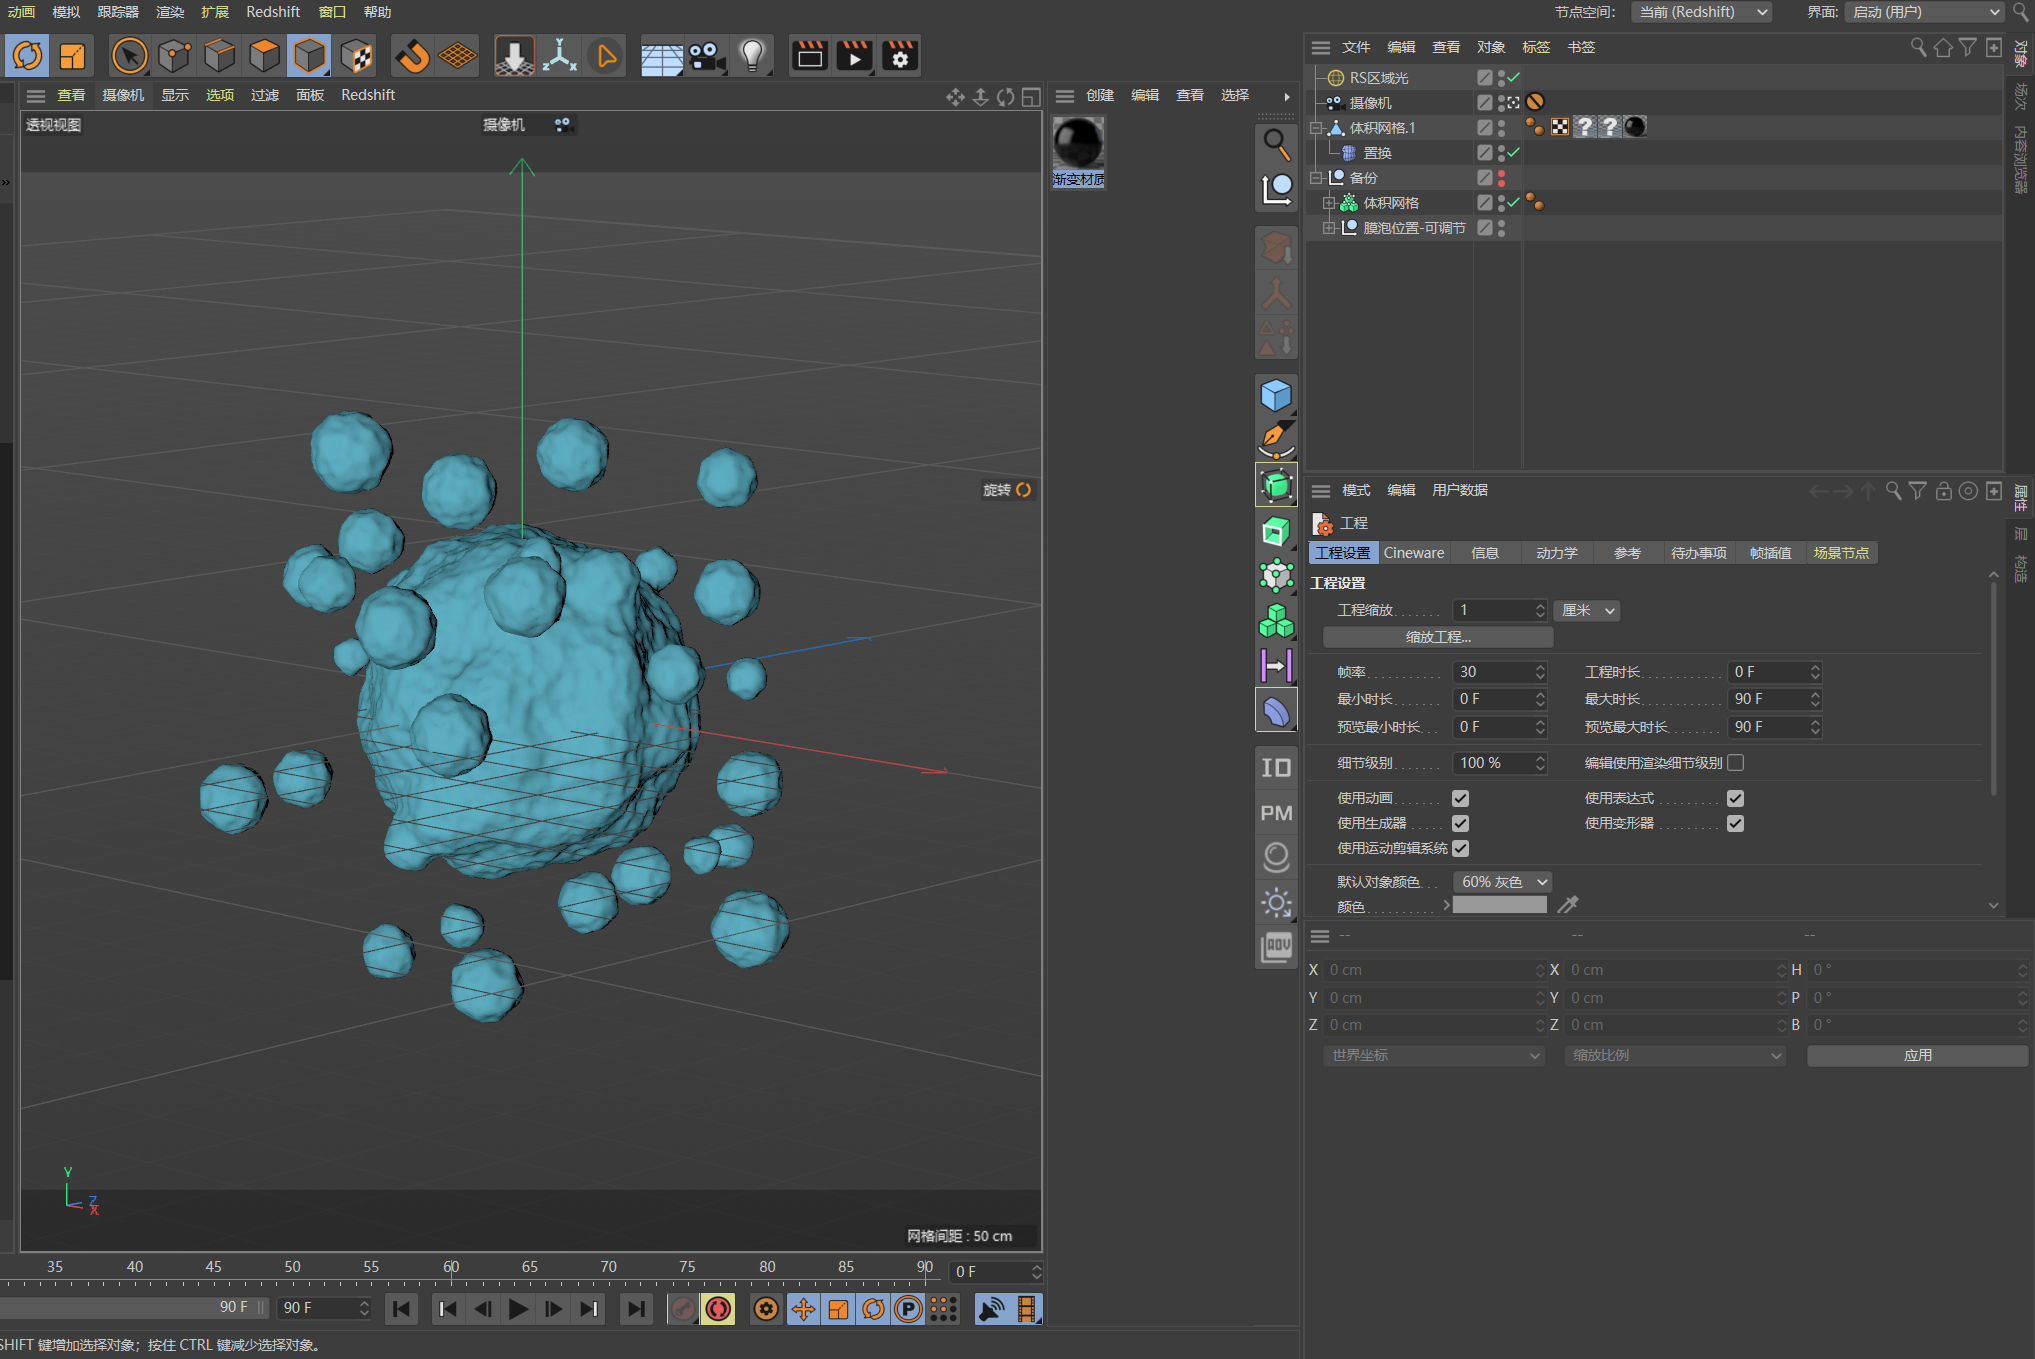2035x1359 pixels.
Task: Click the Redshift sun light icon
Action: click(x=1276, y=903)
